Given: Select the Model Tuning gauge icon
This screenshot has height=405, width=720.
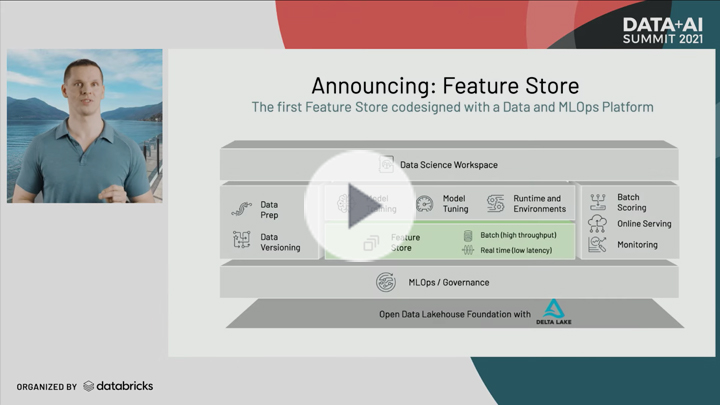Looking at the screenshot, I should pos(424,203).
